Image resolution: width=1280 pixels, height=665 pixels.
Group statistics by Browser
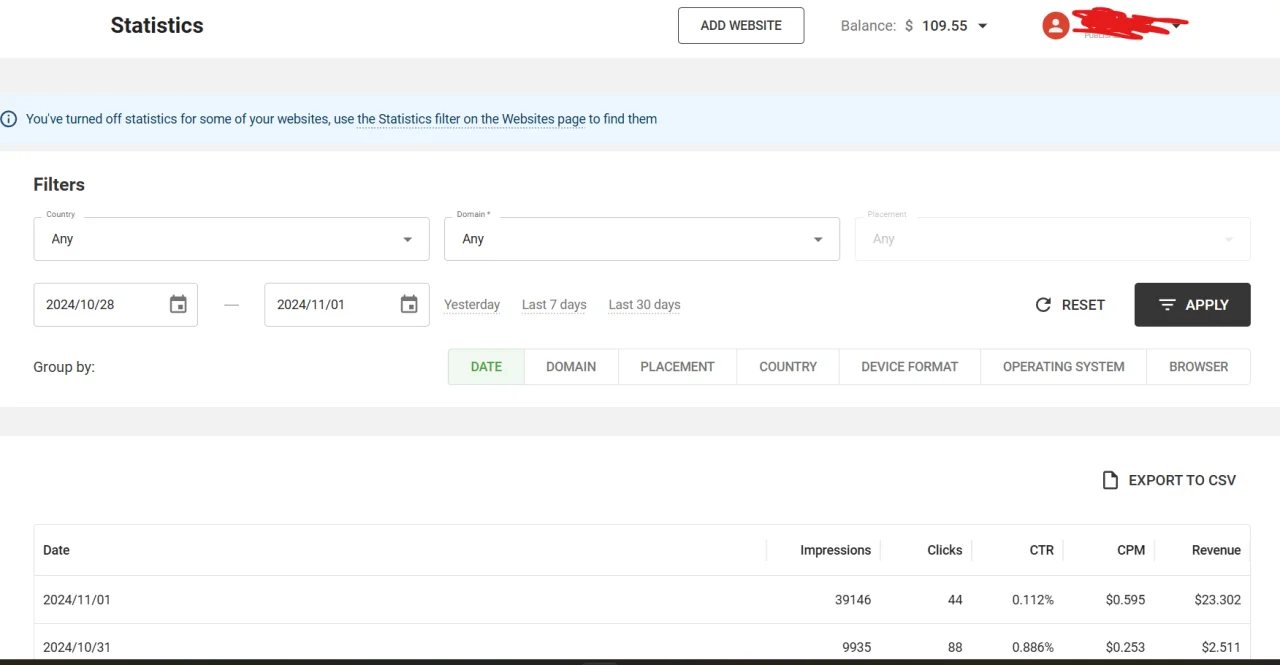pyautogui.click(x=1198, y=366)
